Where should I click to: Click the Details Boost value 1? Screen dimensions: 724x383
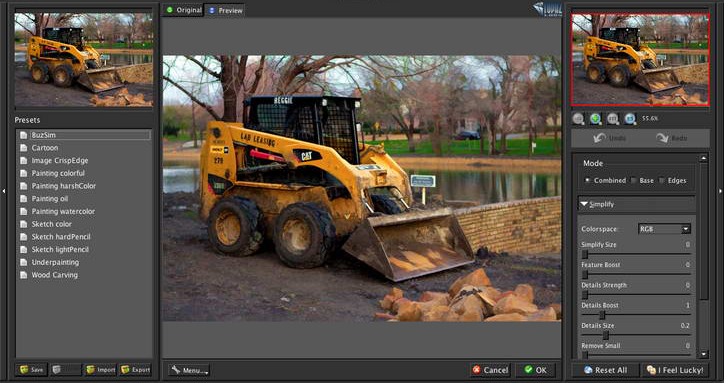(x=688, y=305)
